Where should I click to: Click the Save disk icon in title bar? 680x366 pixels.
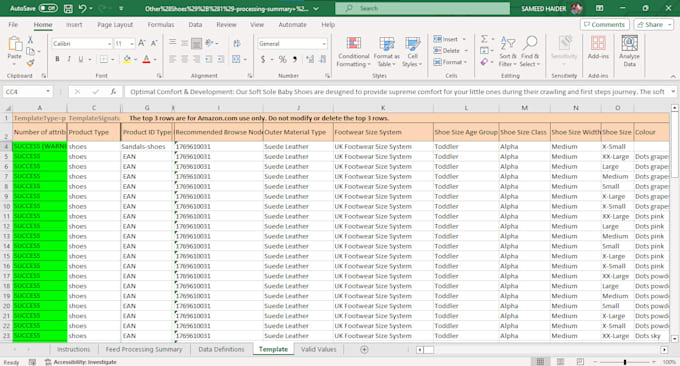point(68,8)
